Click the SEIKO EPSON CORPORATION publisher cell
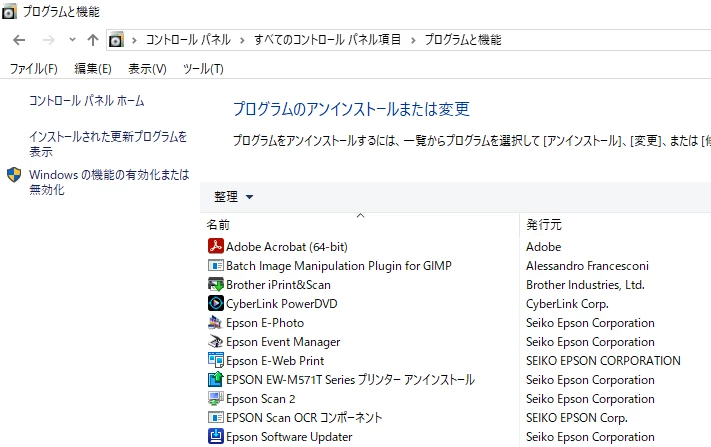Image resolution: width=711 pixels, height=447 pixels. (603, 361)
